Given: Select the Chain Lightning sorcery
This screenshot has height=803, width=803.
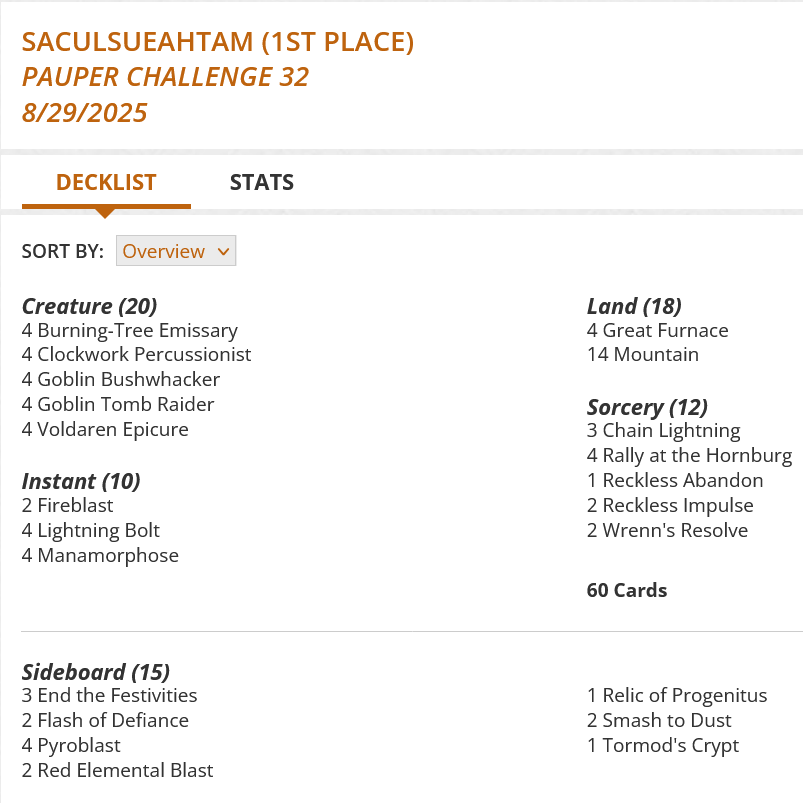Looking at the screenshot, I should click(671, 430).
